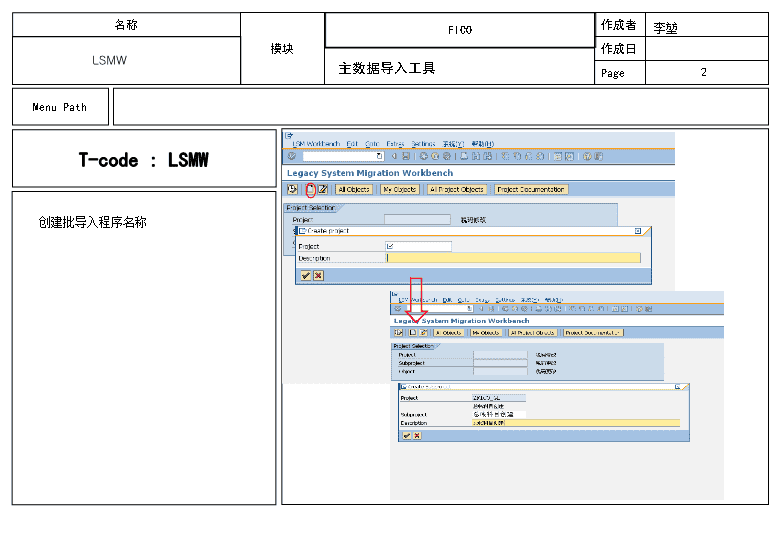Click red Cancel icon in larger window toolbar
The width and height of the screenshot is (780, 540).
[447, 156]
